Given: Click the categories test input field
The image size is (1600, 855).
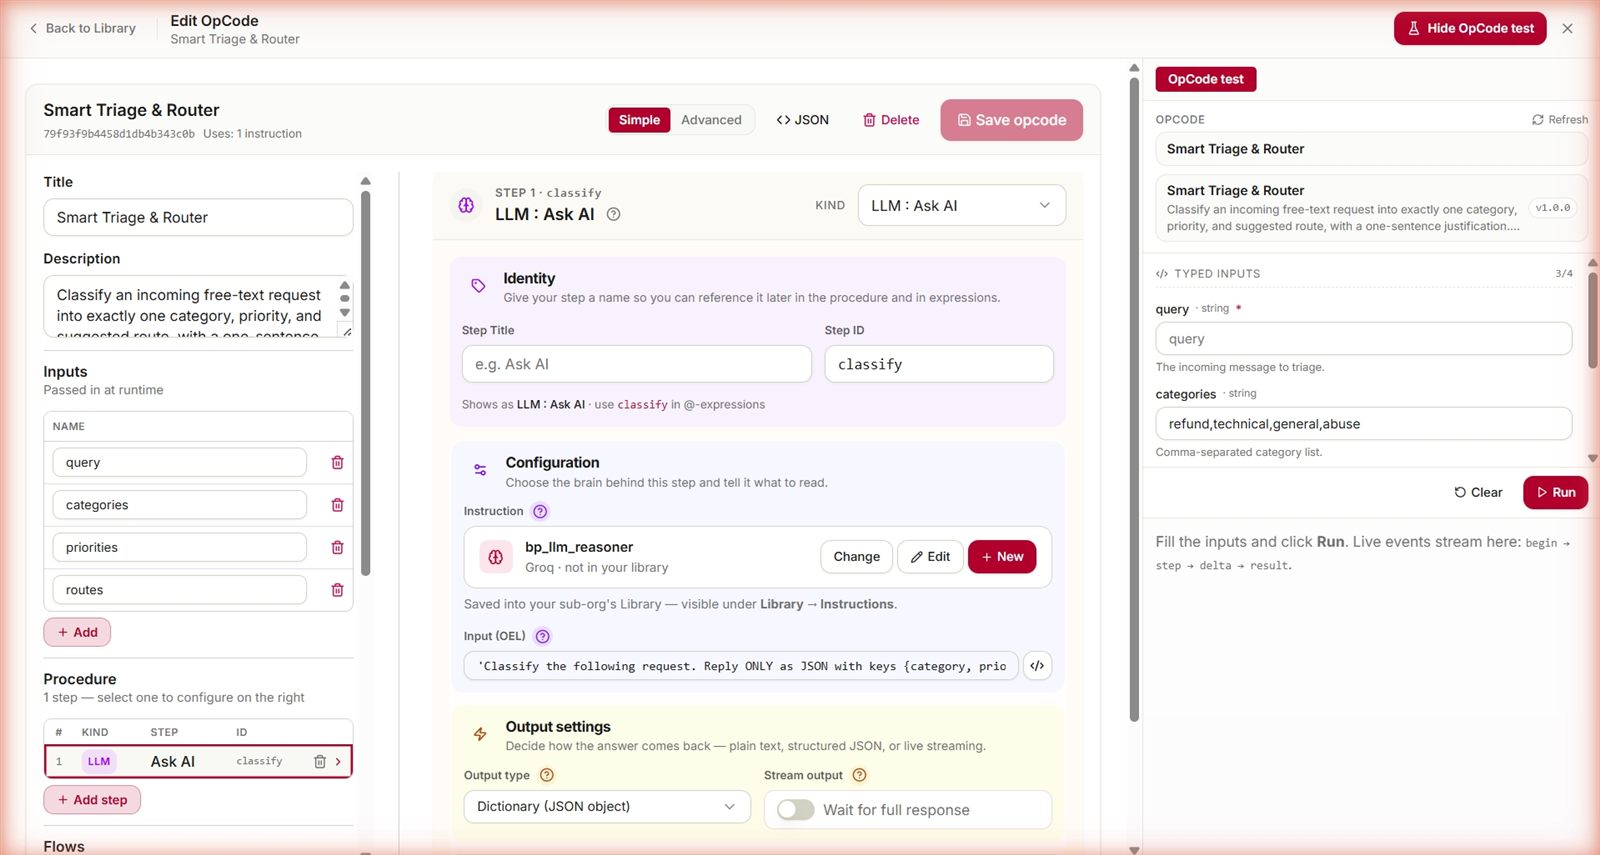Looking at the screenshot, I should coord(1363,424).
